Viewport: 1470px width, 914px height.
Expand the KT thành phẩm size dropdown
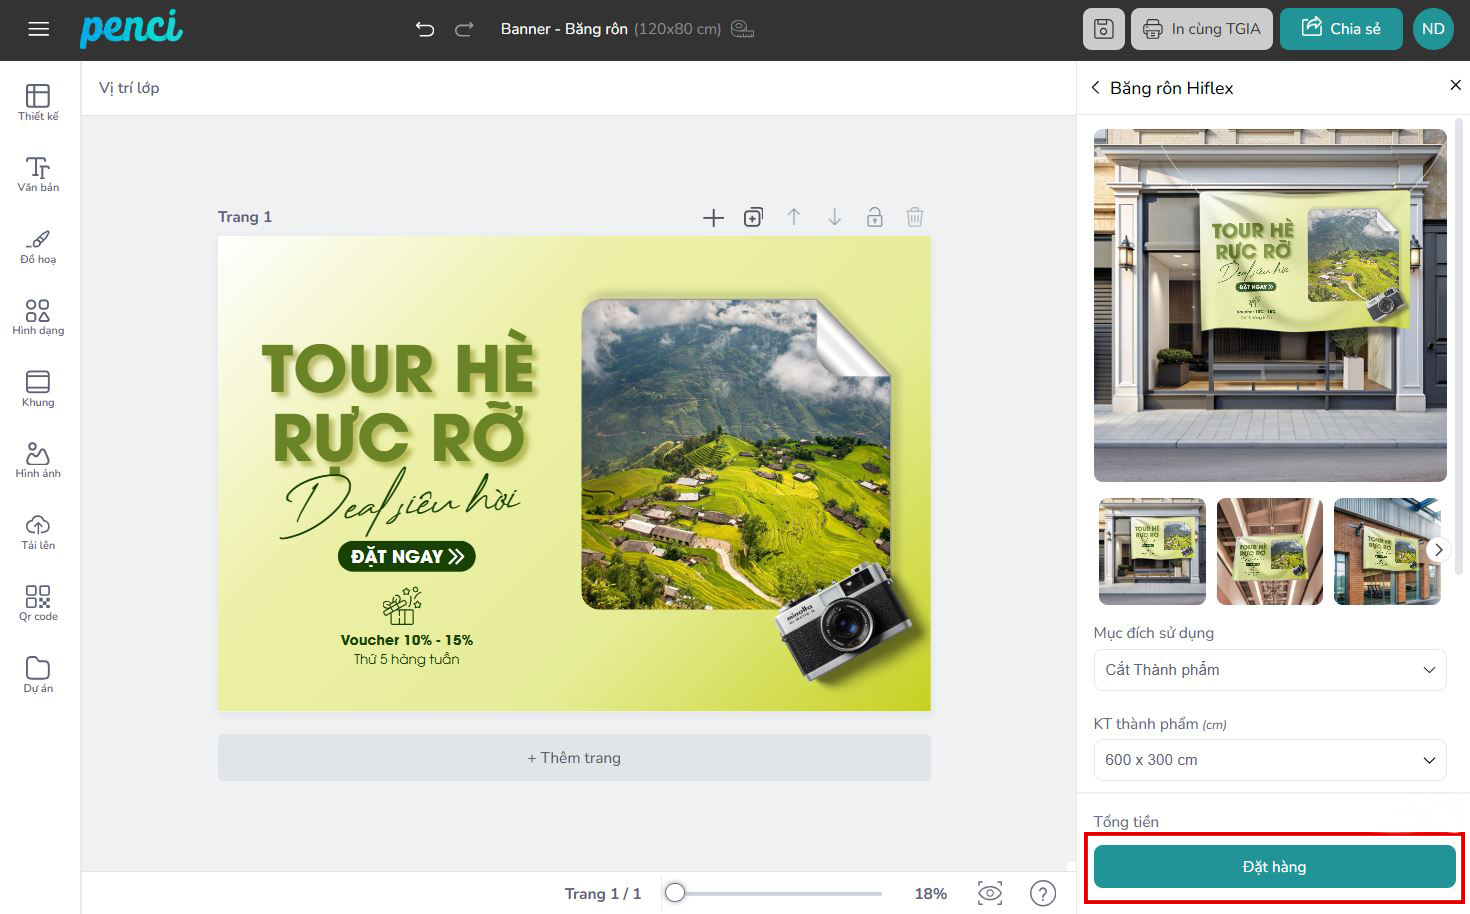click(1269, 760)
